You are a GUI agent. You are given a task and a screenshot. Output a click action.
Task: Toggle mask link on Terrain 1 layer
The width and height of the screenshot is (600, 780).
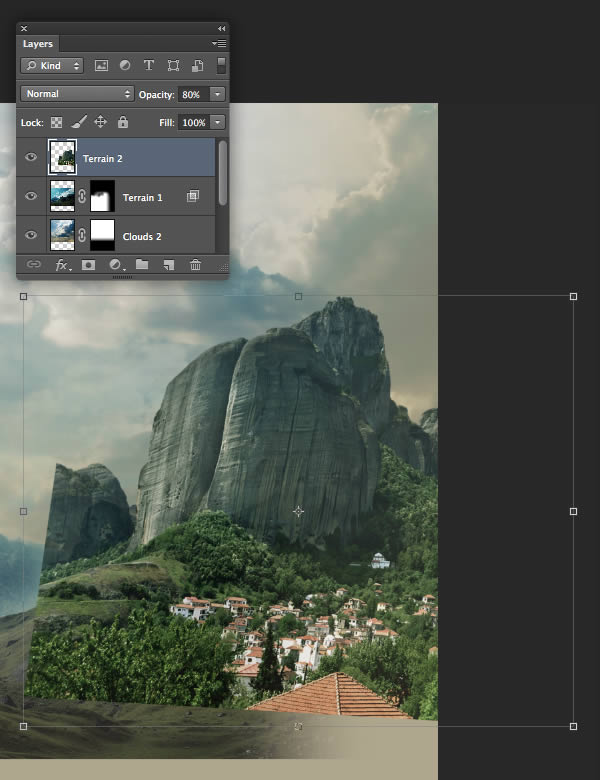[x=82, y=196]
